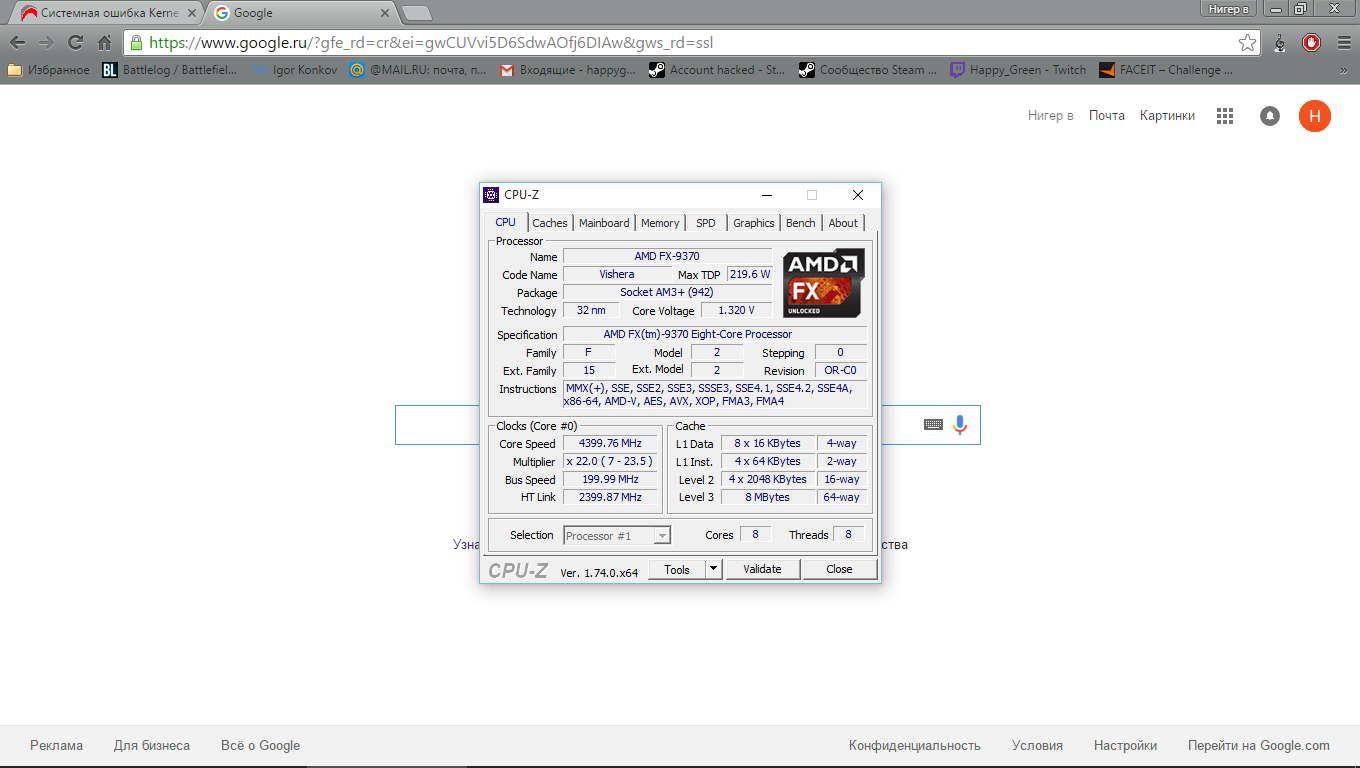Open the Mainboard tab in CPU-Z
Viewport: 1360px width, 768px height.
604,223
